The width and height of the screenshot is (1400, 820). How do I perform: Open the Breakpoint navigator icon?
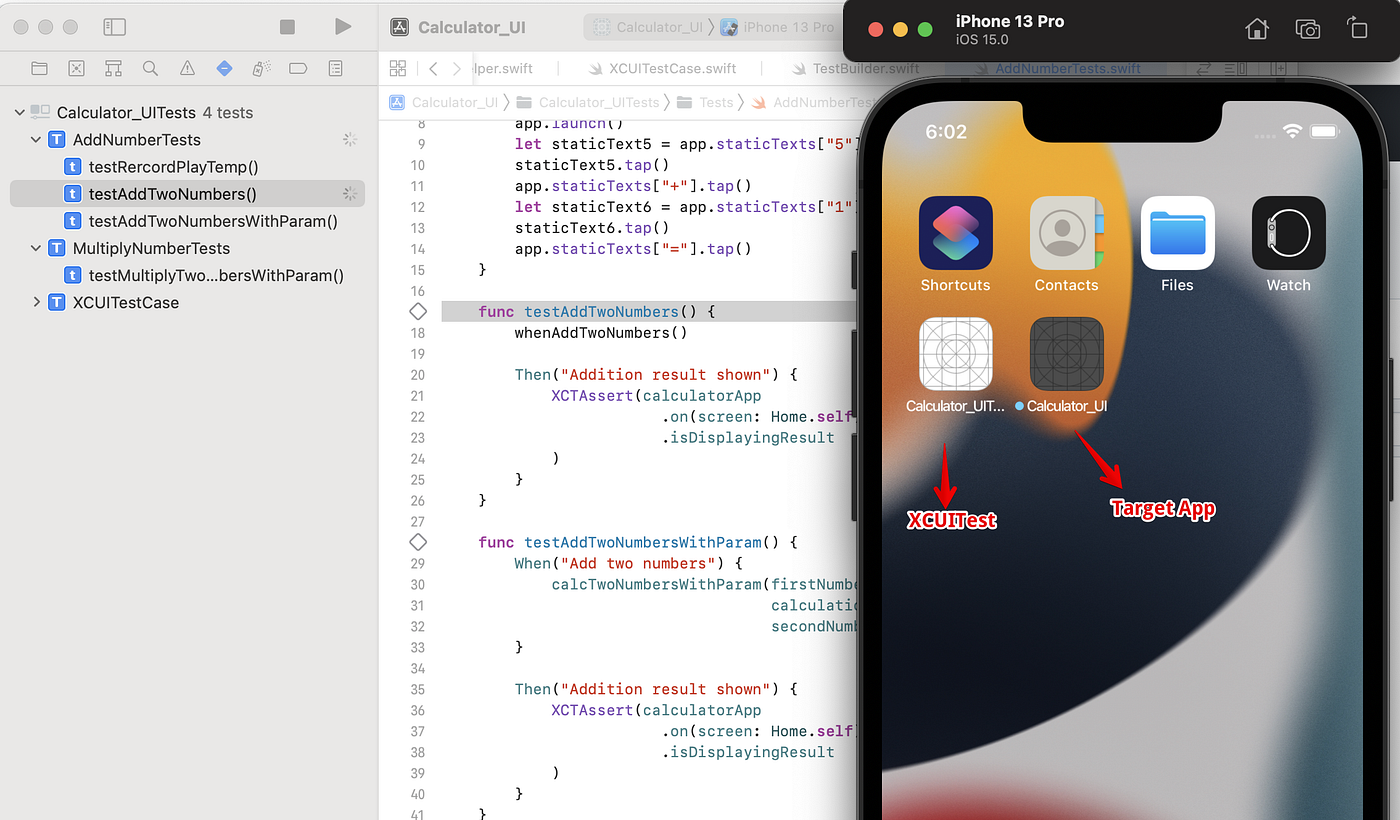298,68
